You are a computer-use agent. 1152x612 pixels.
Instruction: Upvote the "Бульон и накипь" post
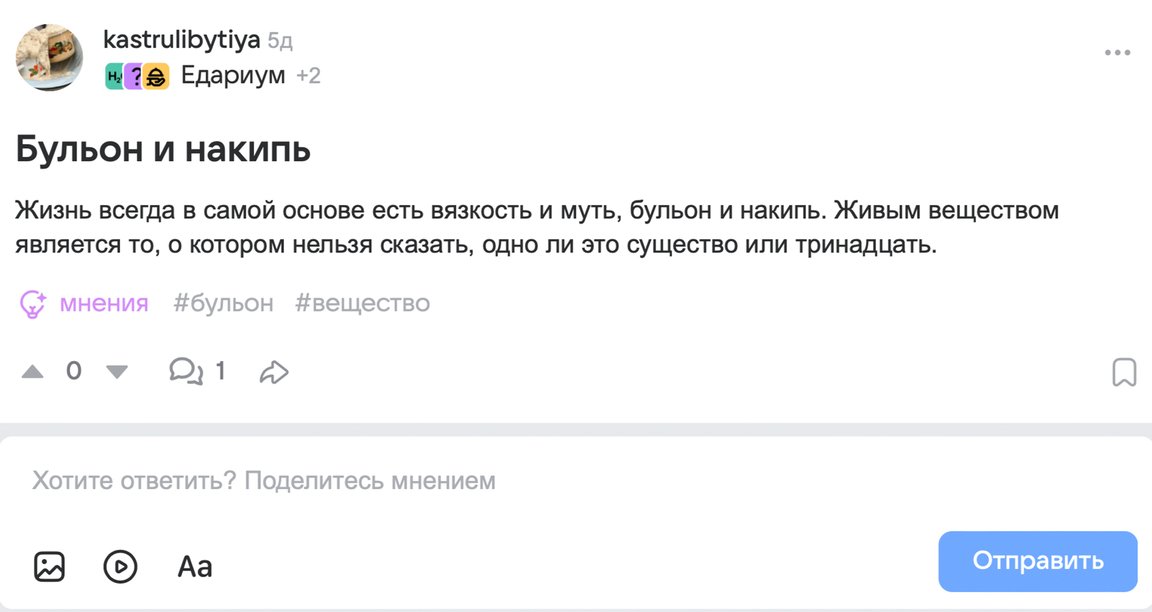coord(33,372)
